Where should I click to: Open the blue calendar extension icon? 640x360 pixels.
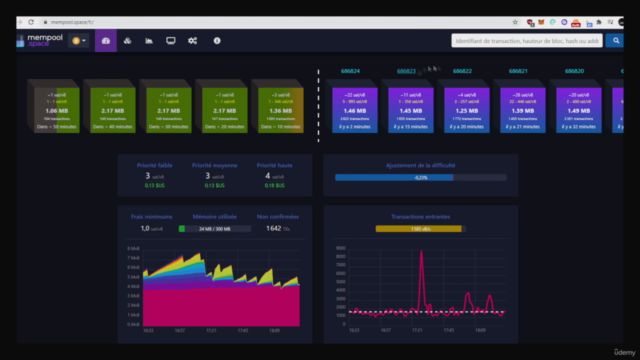[589, 23]
